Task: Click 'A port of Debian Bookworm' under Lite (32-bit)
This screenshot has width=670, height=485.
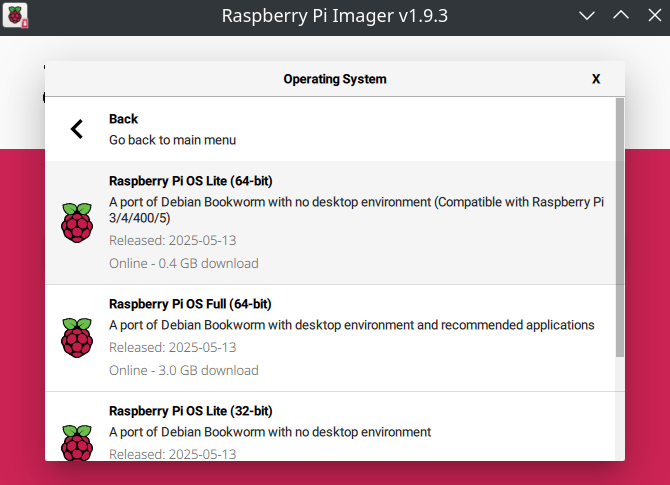Action: click(187, 432)
